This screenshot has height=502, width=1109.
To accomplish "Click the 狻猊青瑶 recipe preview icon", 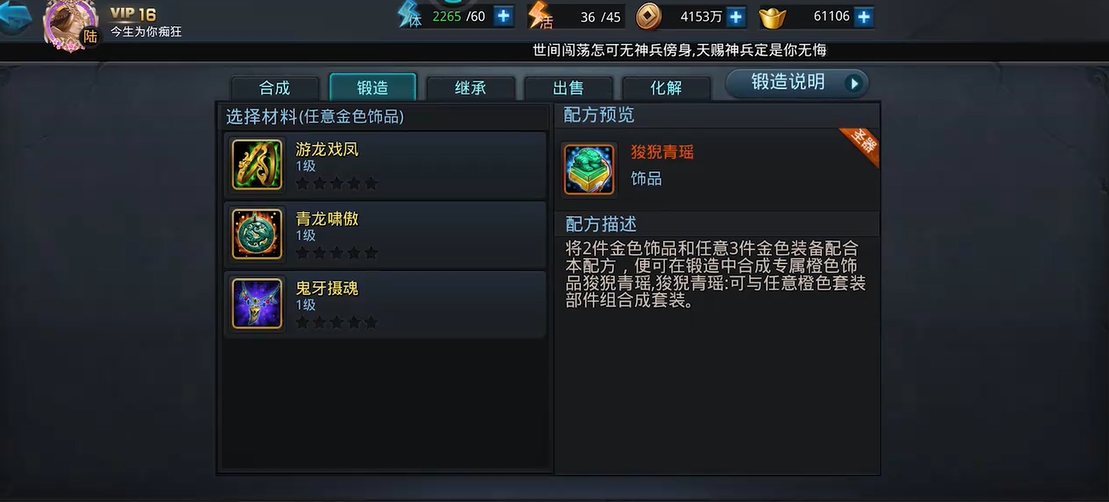I will coord(588,169).
